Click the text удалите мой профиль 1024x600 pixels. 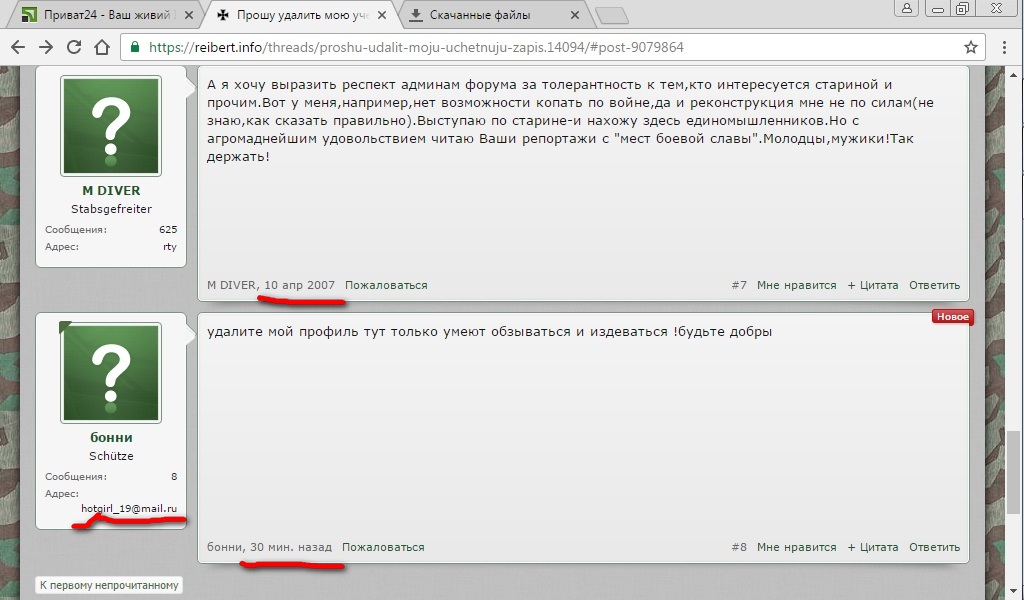pos(283,331)
